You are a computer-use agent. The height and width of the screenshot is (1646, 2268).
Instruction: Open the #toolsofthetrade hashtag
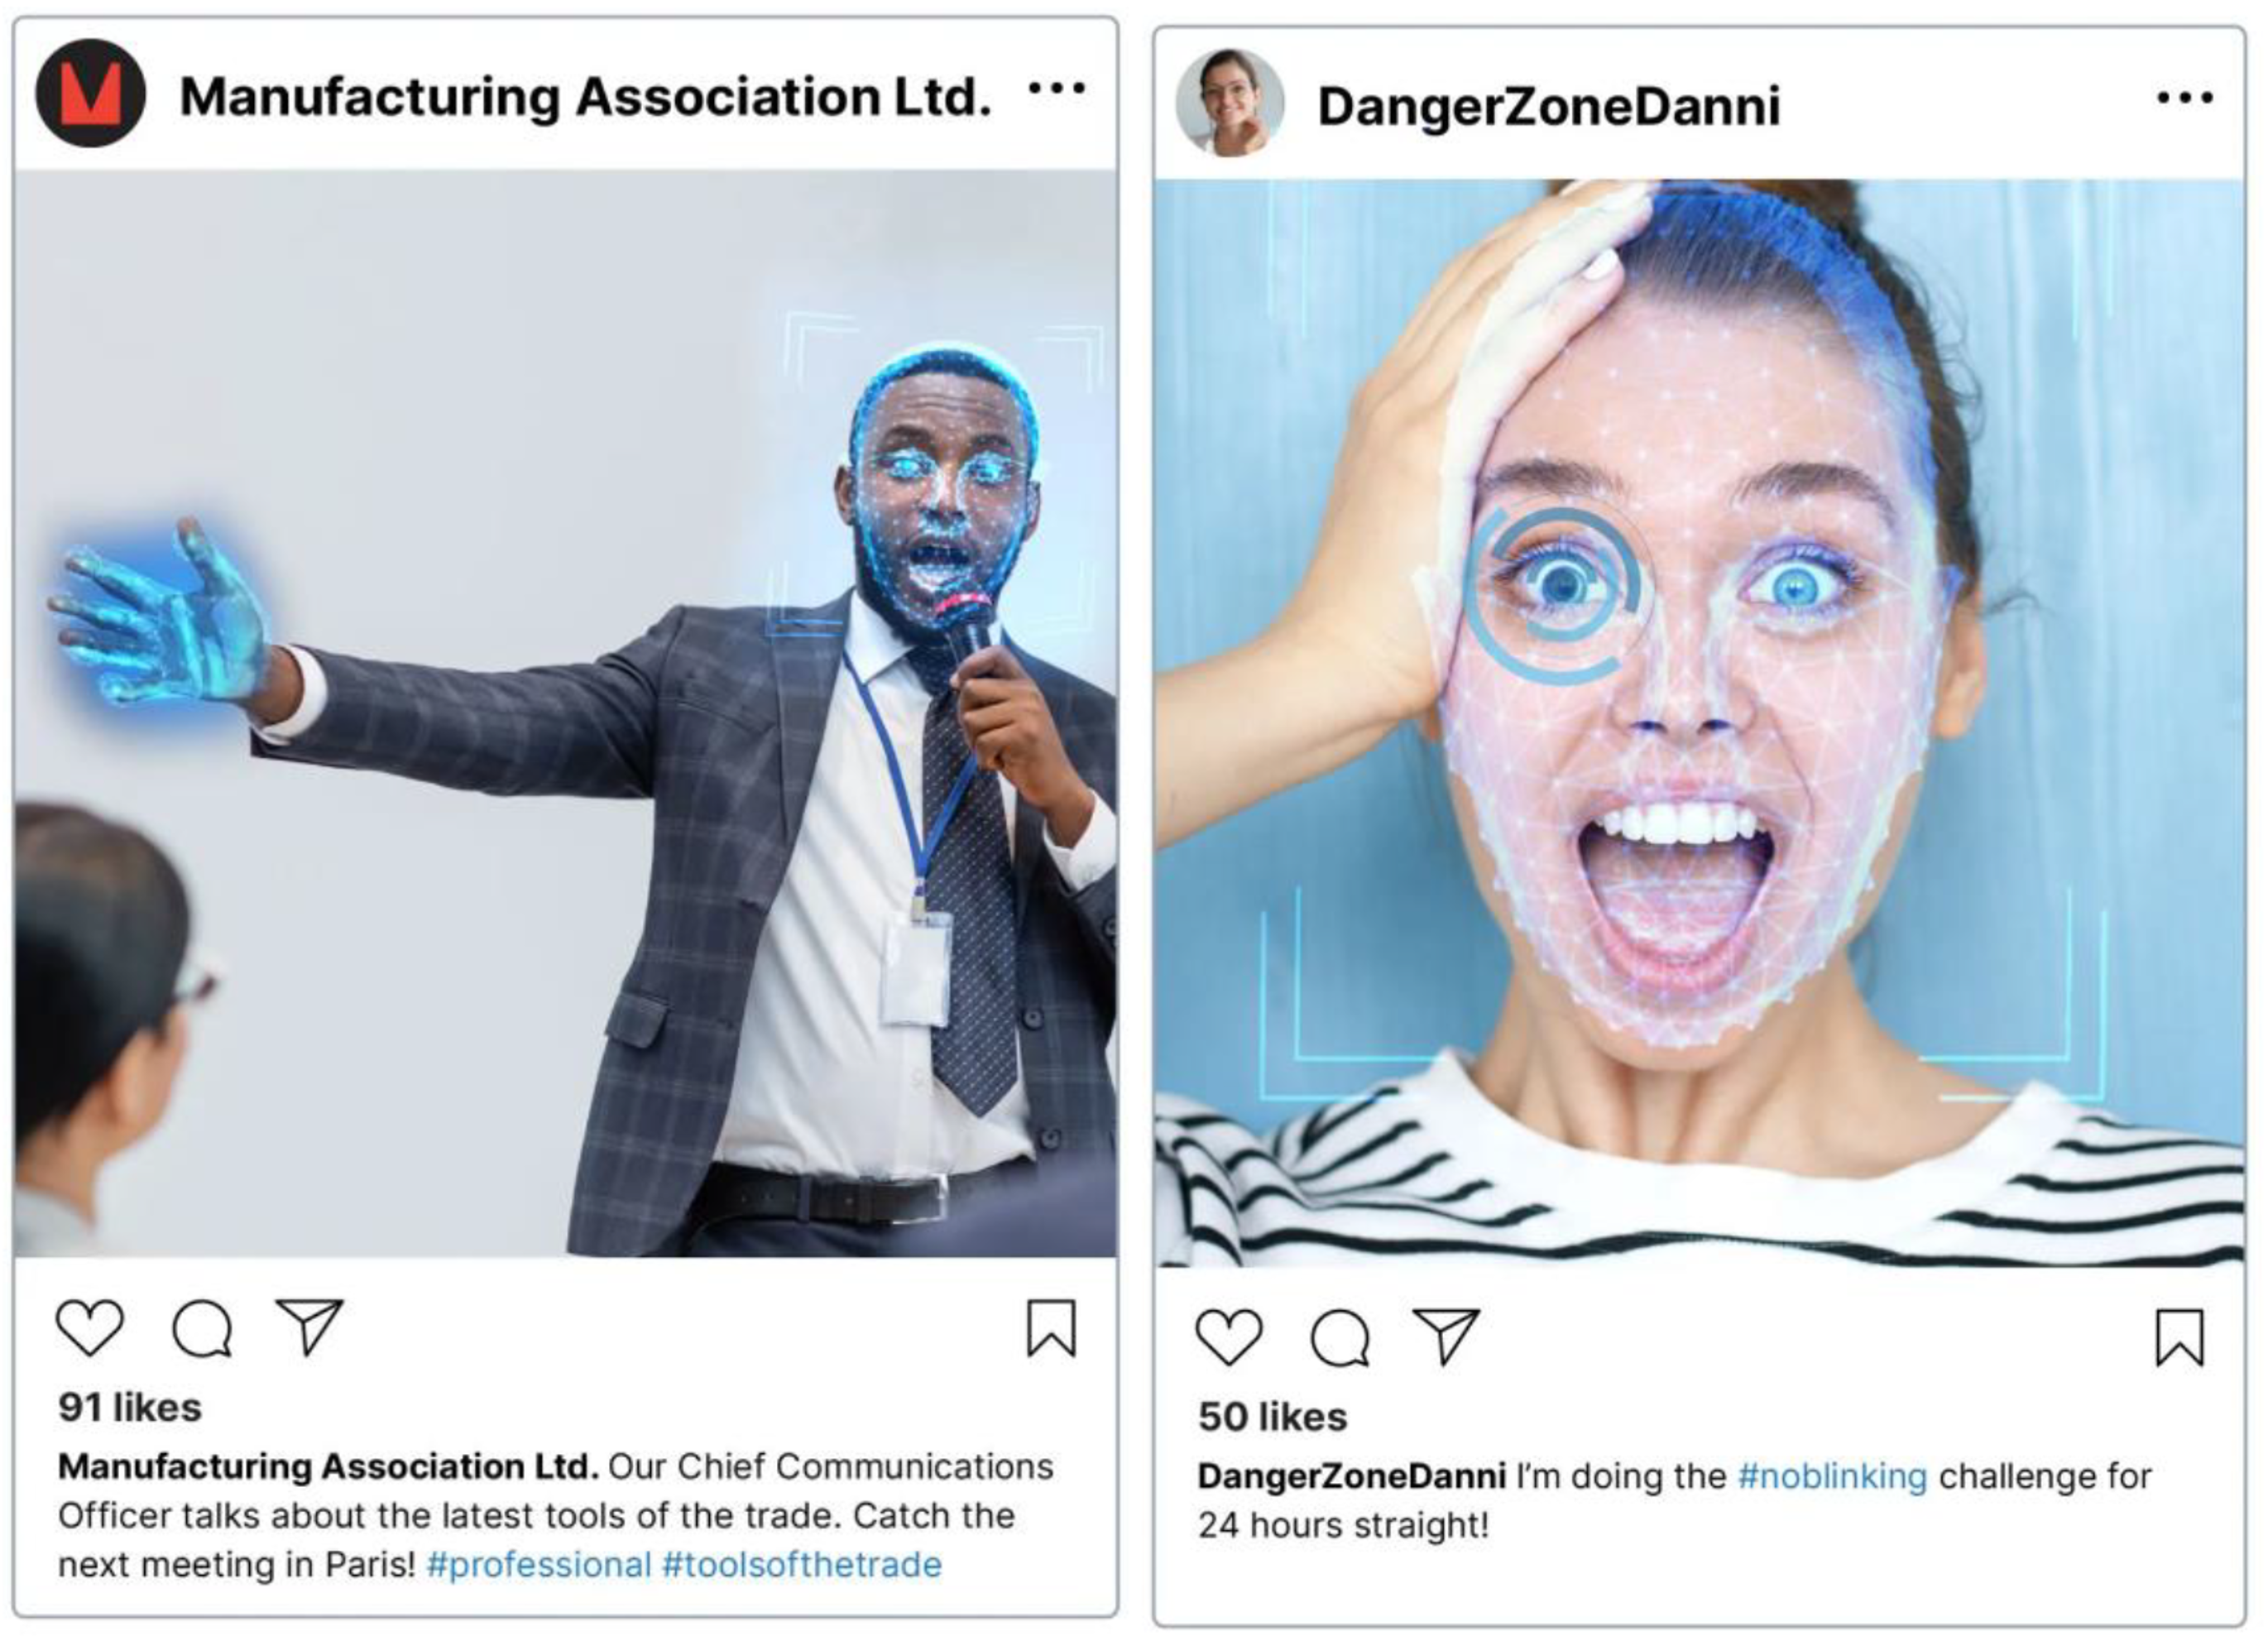802,1565
